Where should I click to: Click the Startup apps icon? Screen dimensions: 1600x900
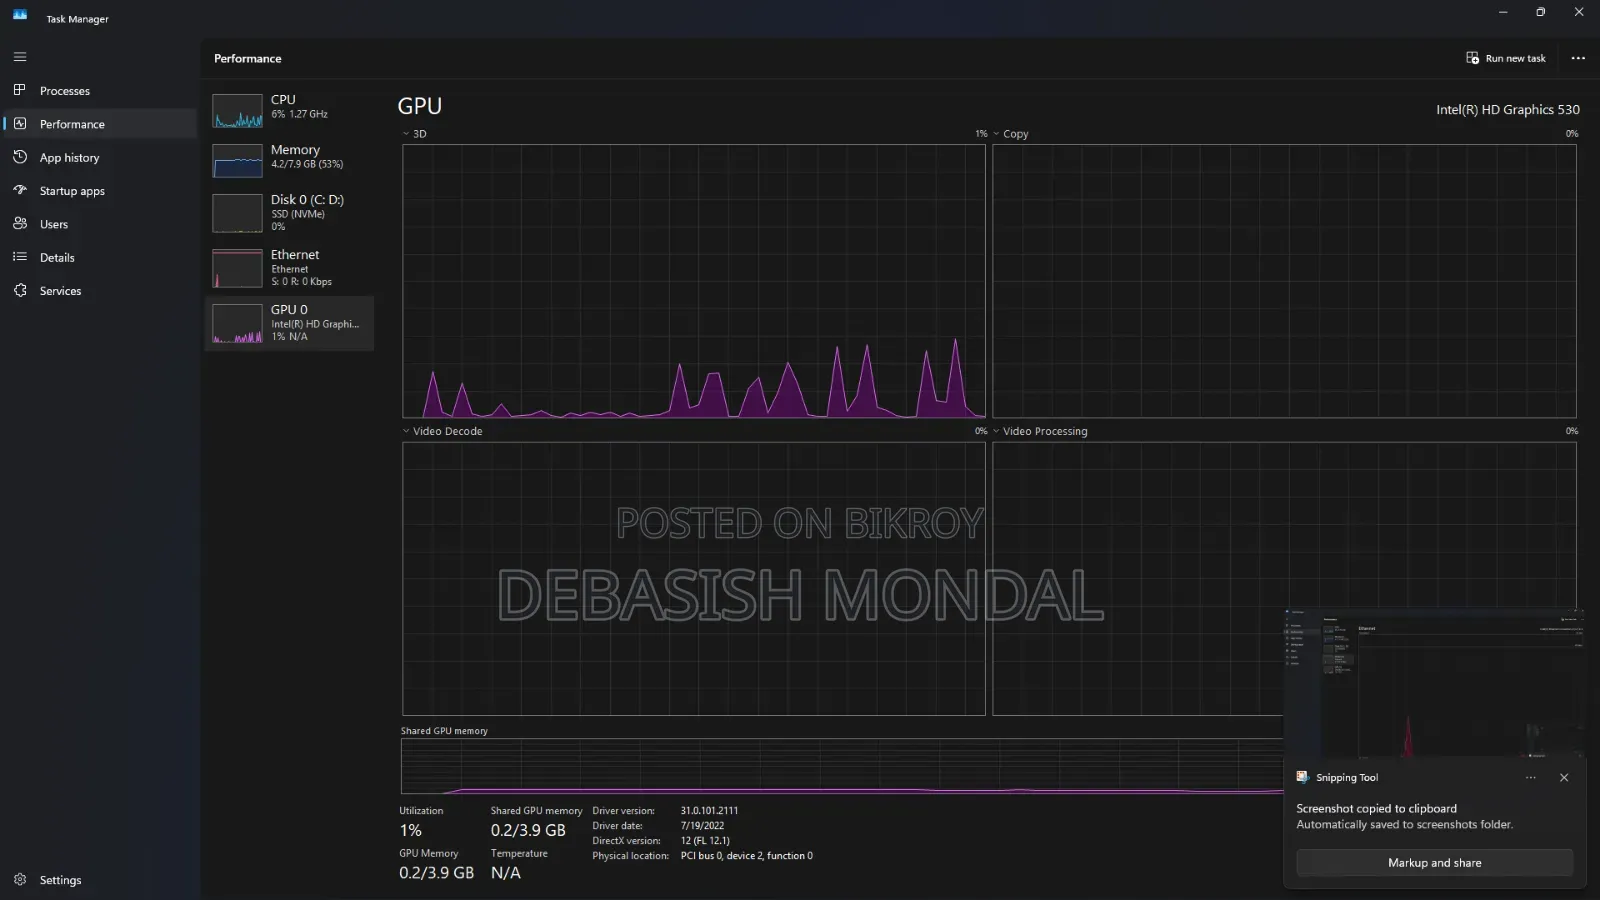pyautogui.click(x=20, y=190)
